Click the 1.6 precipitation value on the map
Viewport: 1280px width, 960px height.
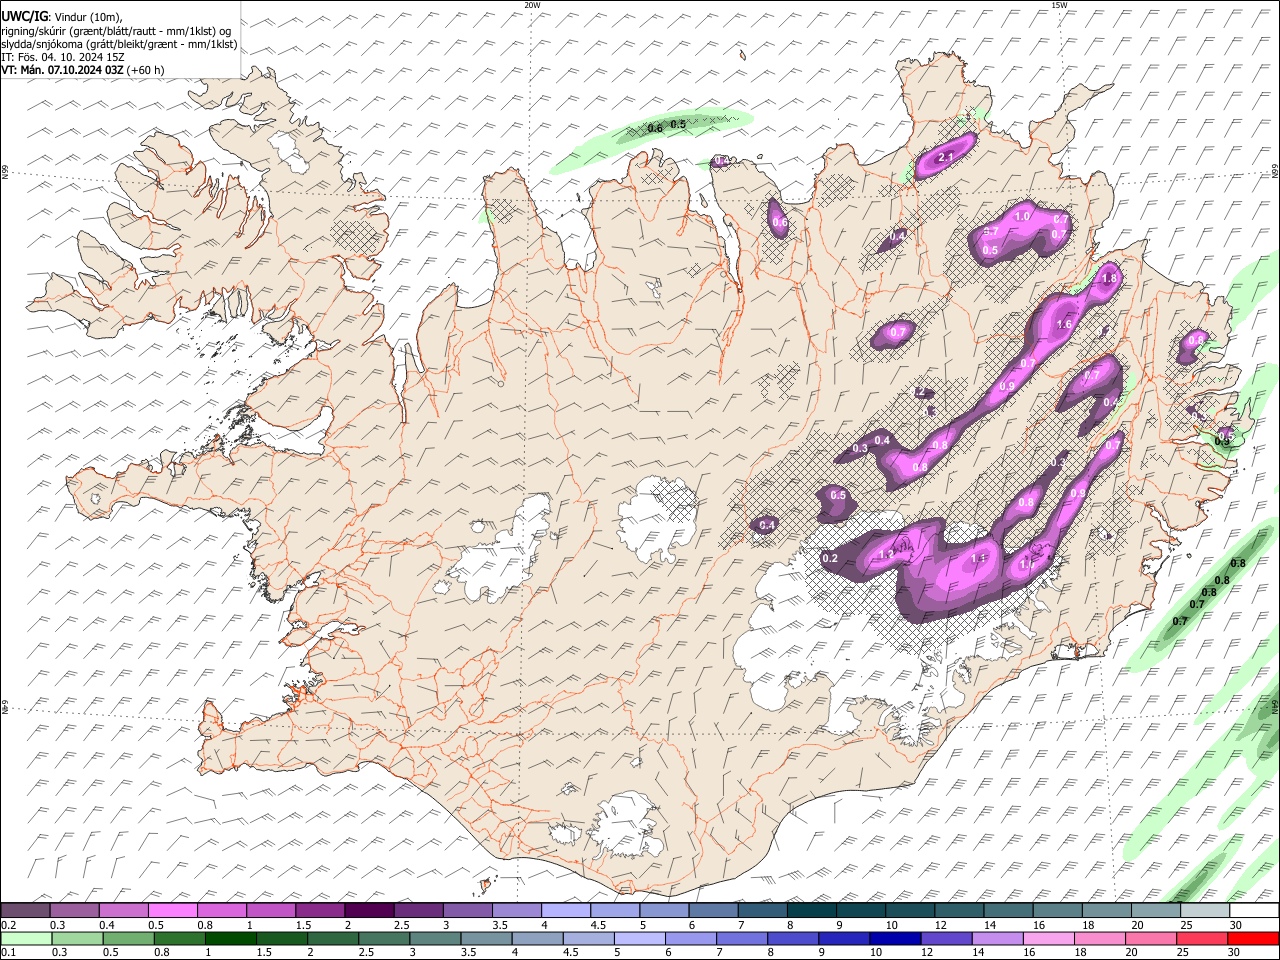click(1064, 324)
